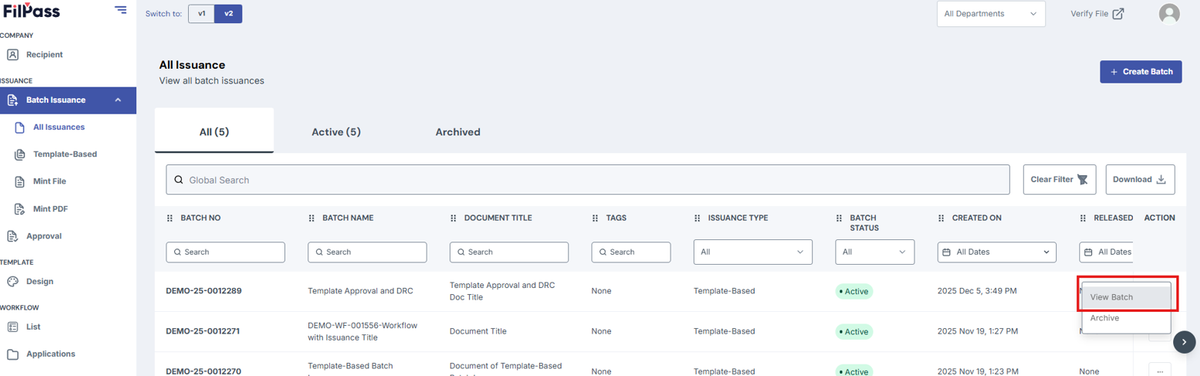Switch to version v2
Viewport: 1200px width, 376px height.
click(228, 14)
